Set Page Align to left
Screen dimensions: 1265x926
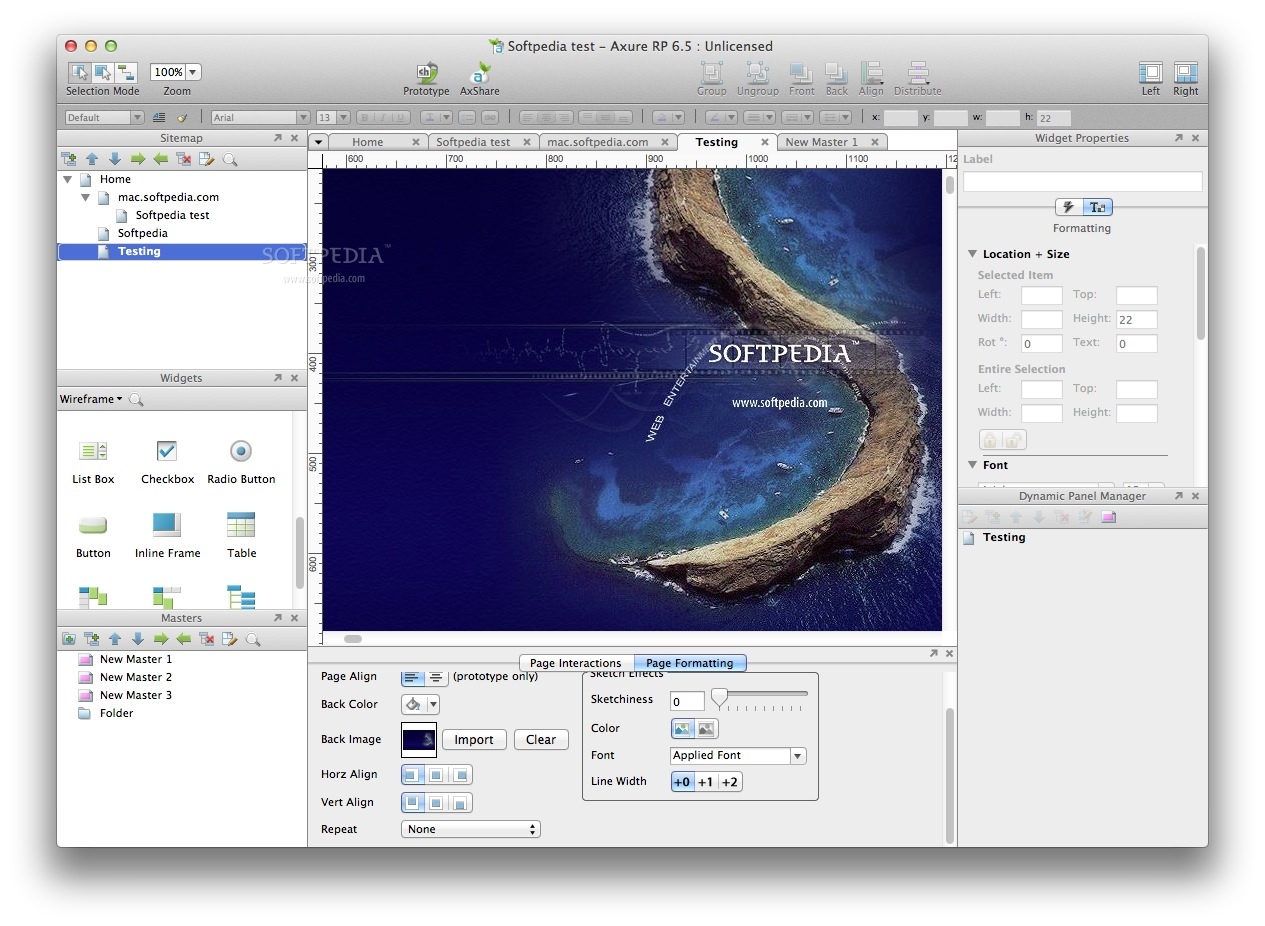point(412,677)
